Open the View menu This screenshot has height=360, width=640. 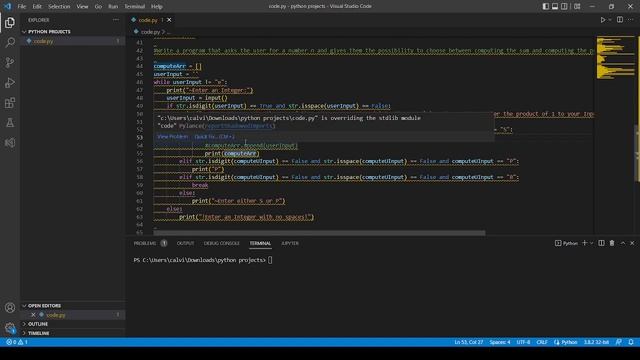pyautogui.click(x=82, y=6)
